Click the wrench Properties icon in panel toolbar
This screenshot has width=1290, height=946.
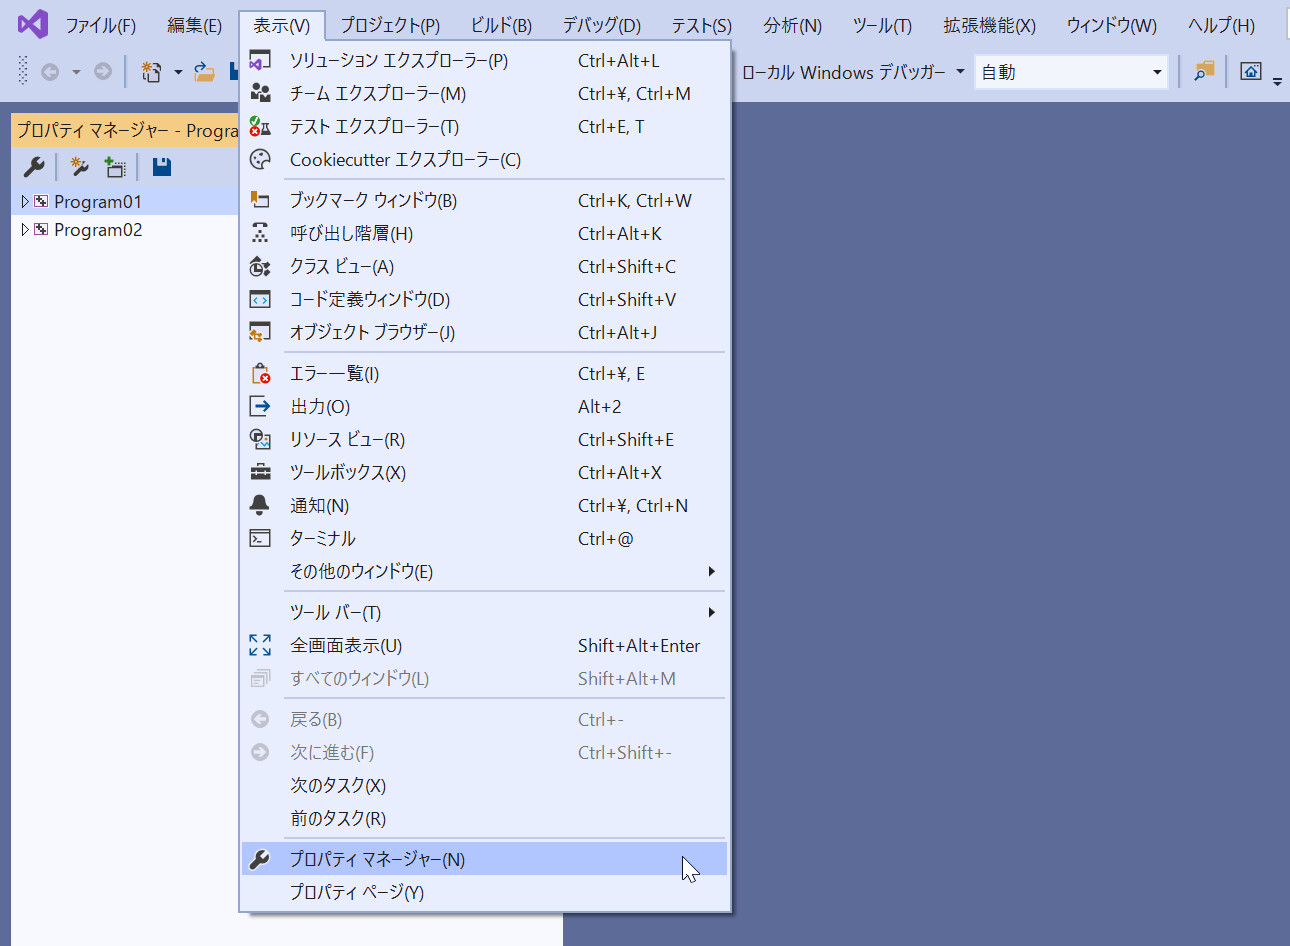(x=34, y=167)
